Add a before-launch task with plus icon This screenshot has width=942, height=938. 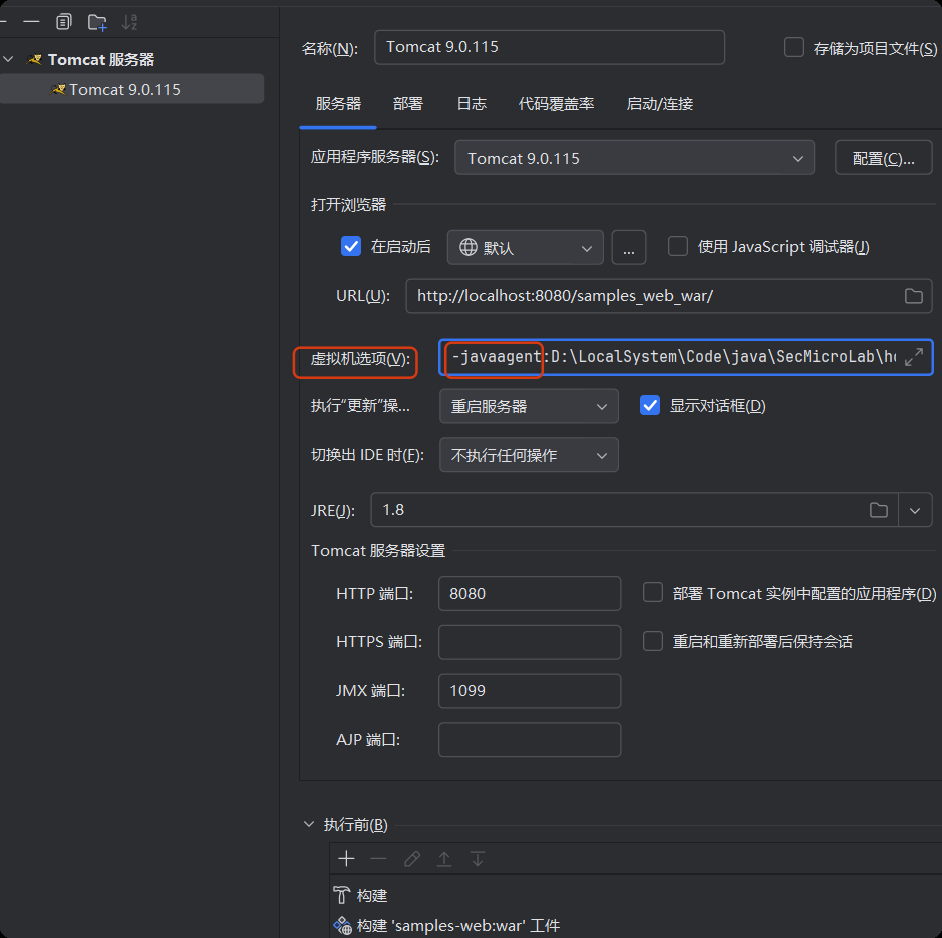click(346, 858)
